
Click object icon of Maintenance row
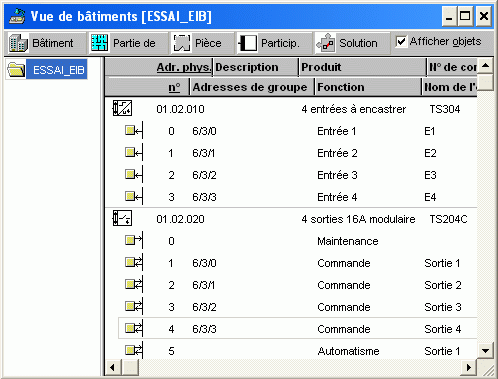pos(134,240)
